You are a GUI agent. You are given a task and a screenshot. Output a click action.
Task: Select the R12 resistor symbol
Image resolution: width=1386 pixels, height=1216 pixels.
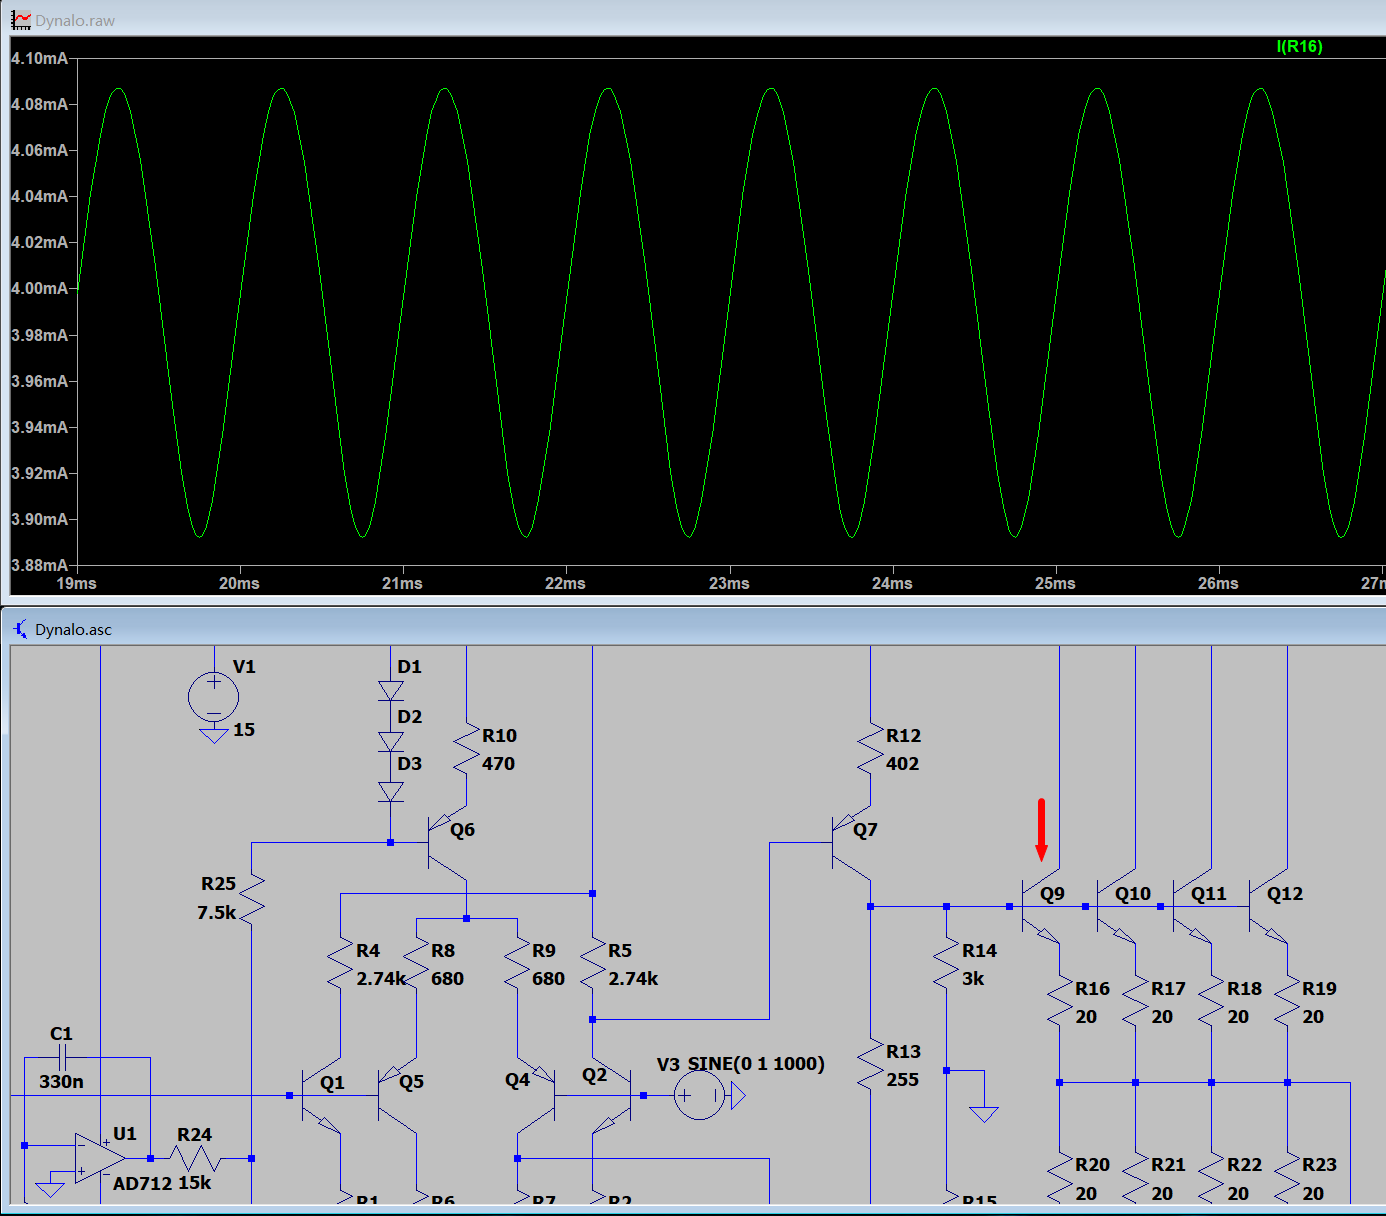pos(870,750)
